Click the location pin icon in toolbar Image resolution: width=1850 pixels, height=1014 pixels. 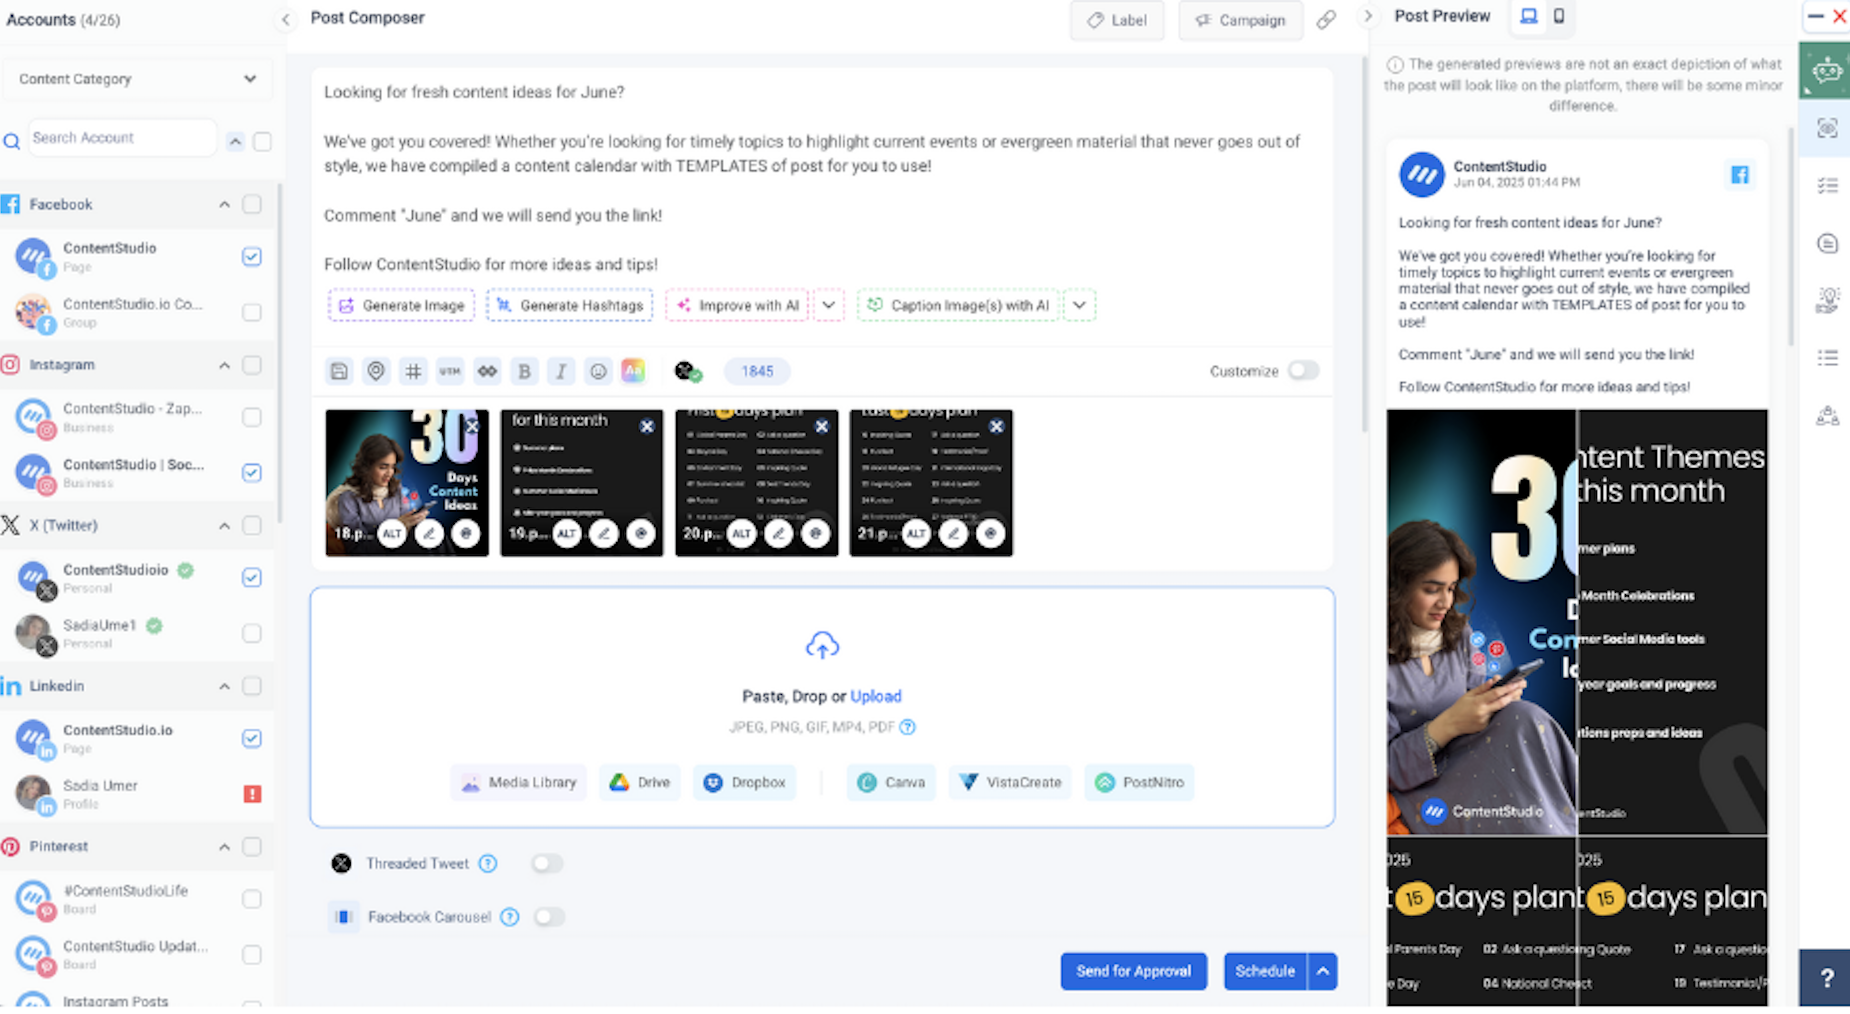376,371
